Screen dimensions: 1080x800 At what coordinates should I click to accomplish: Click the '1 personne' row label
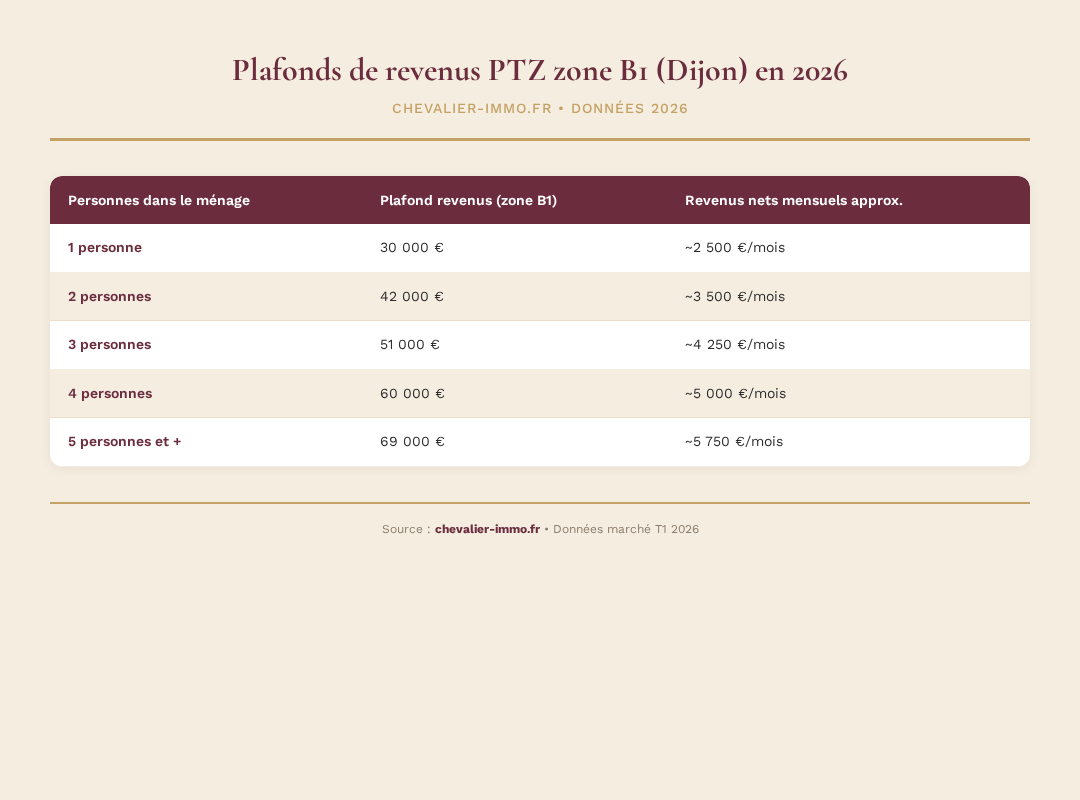(x=105, y=248)
